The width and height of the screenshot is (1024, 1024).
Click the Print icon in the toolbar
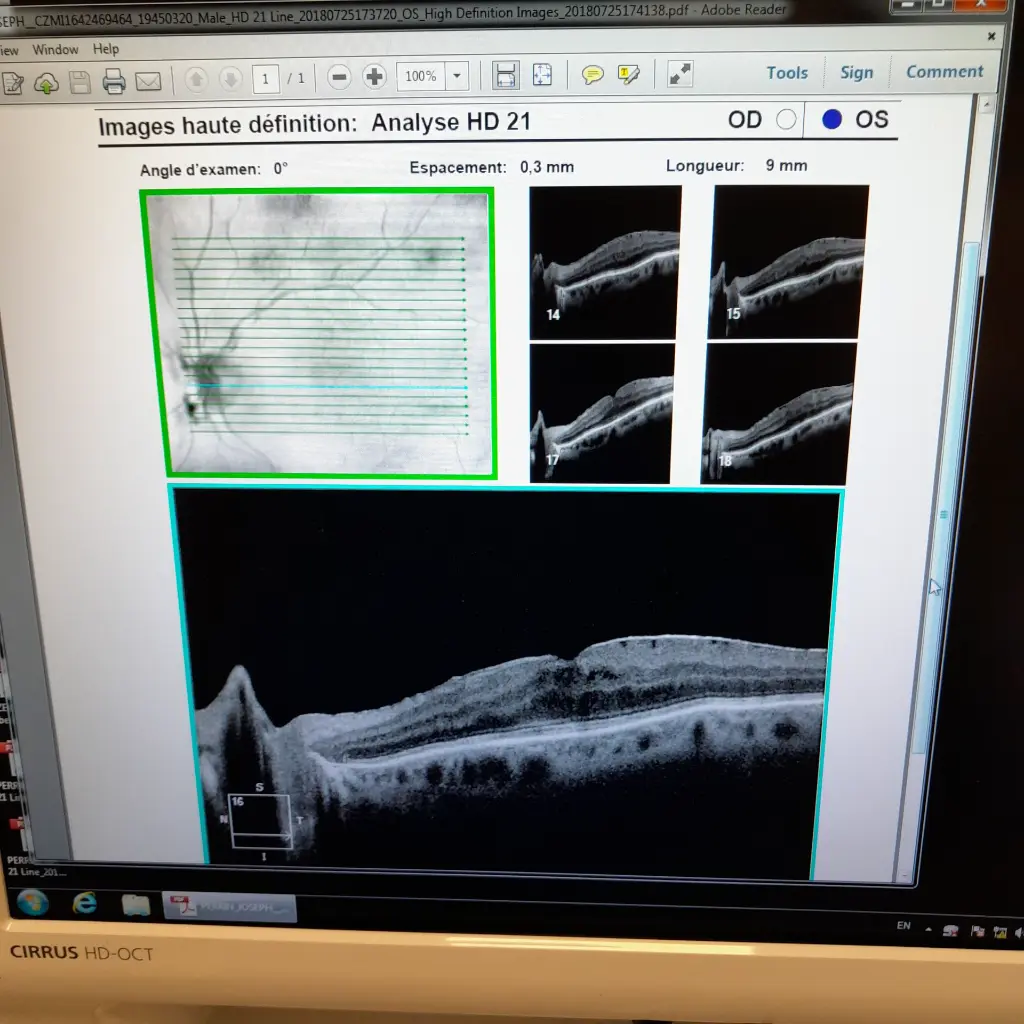(114, 81)
